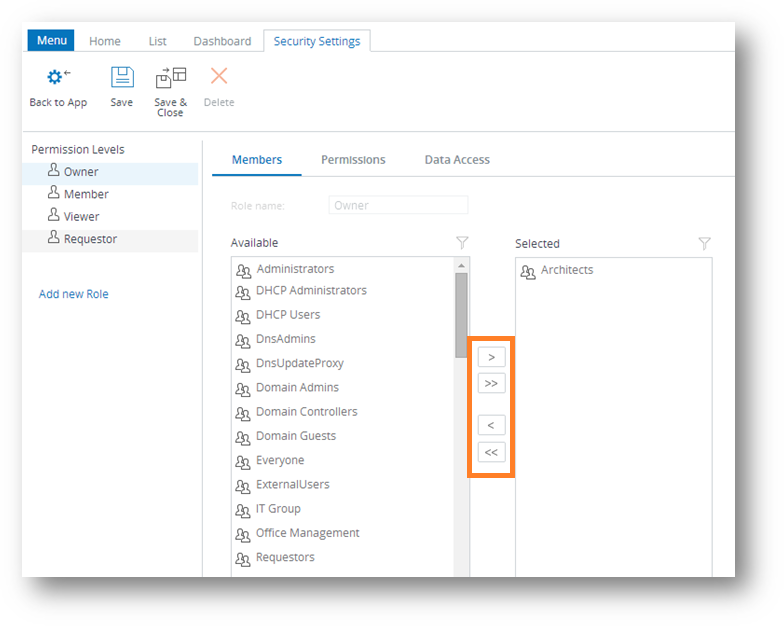Click the Available list scrollbar thumb
This screenshot has height=626, width=784.
tap(461, 315)
